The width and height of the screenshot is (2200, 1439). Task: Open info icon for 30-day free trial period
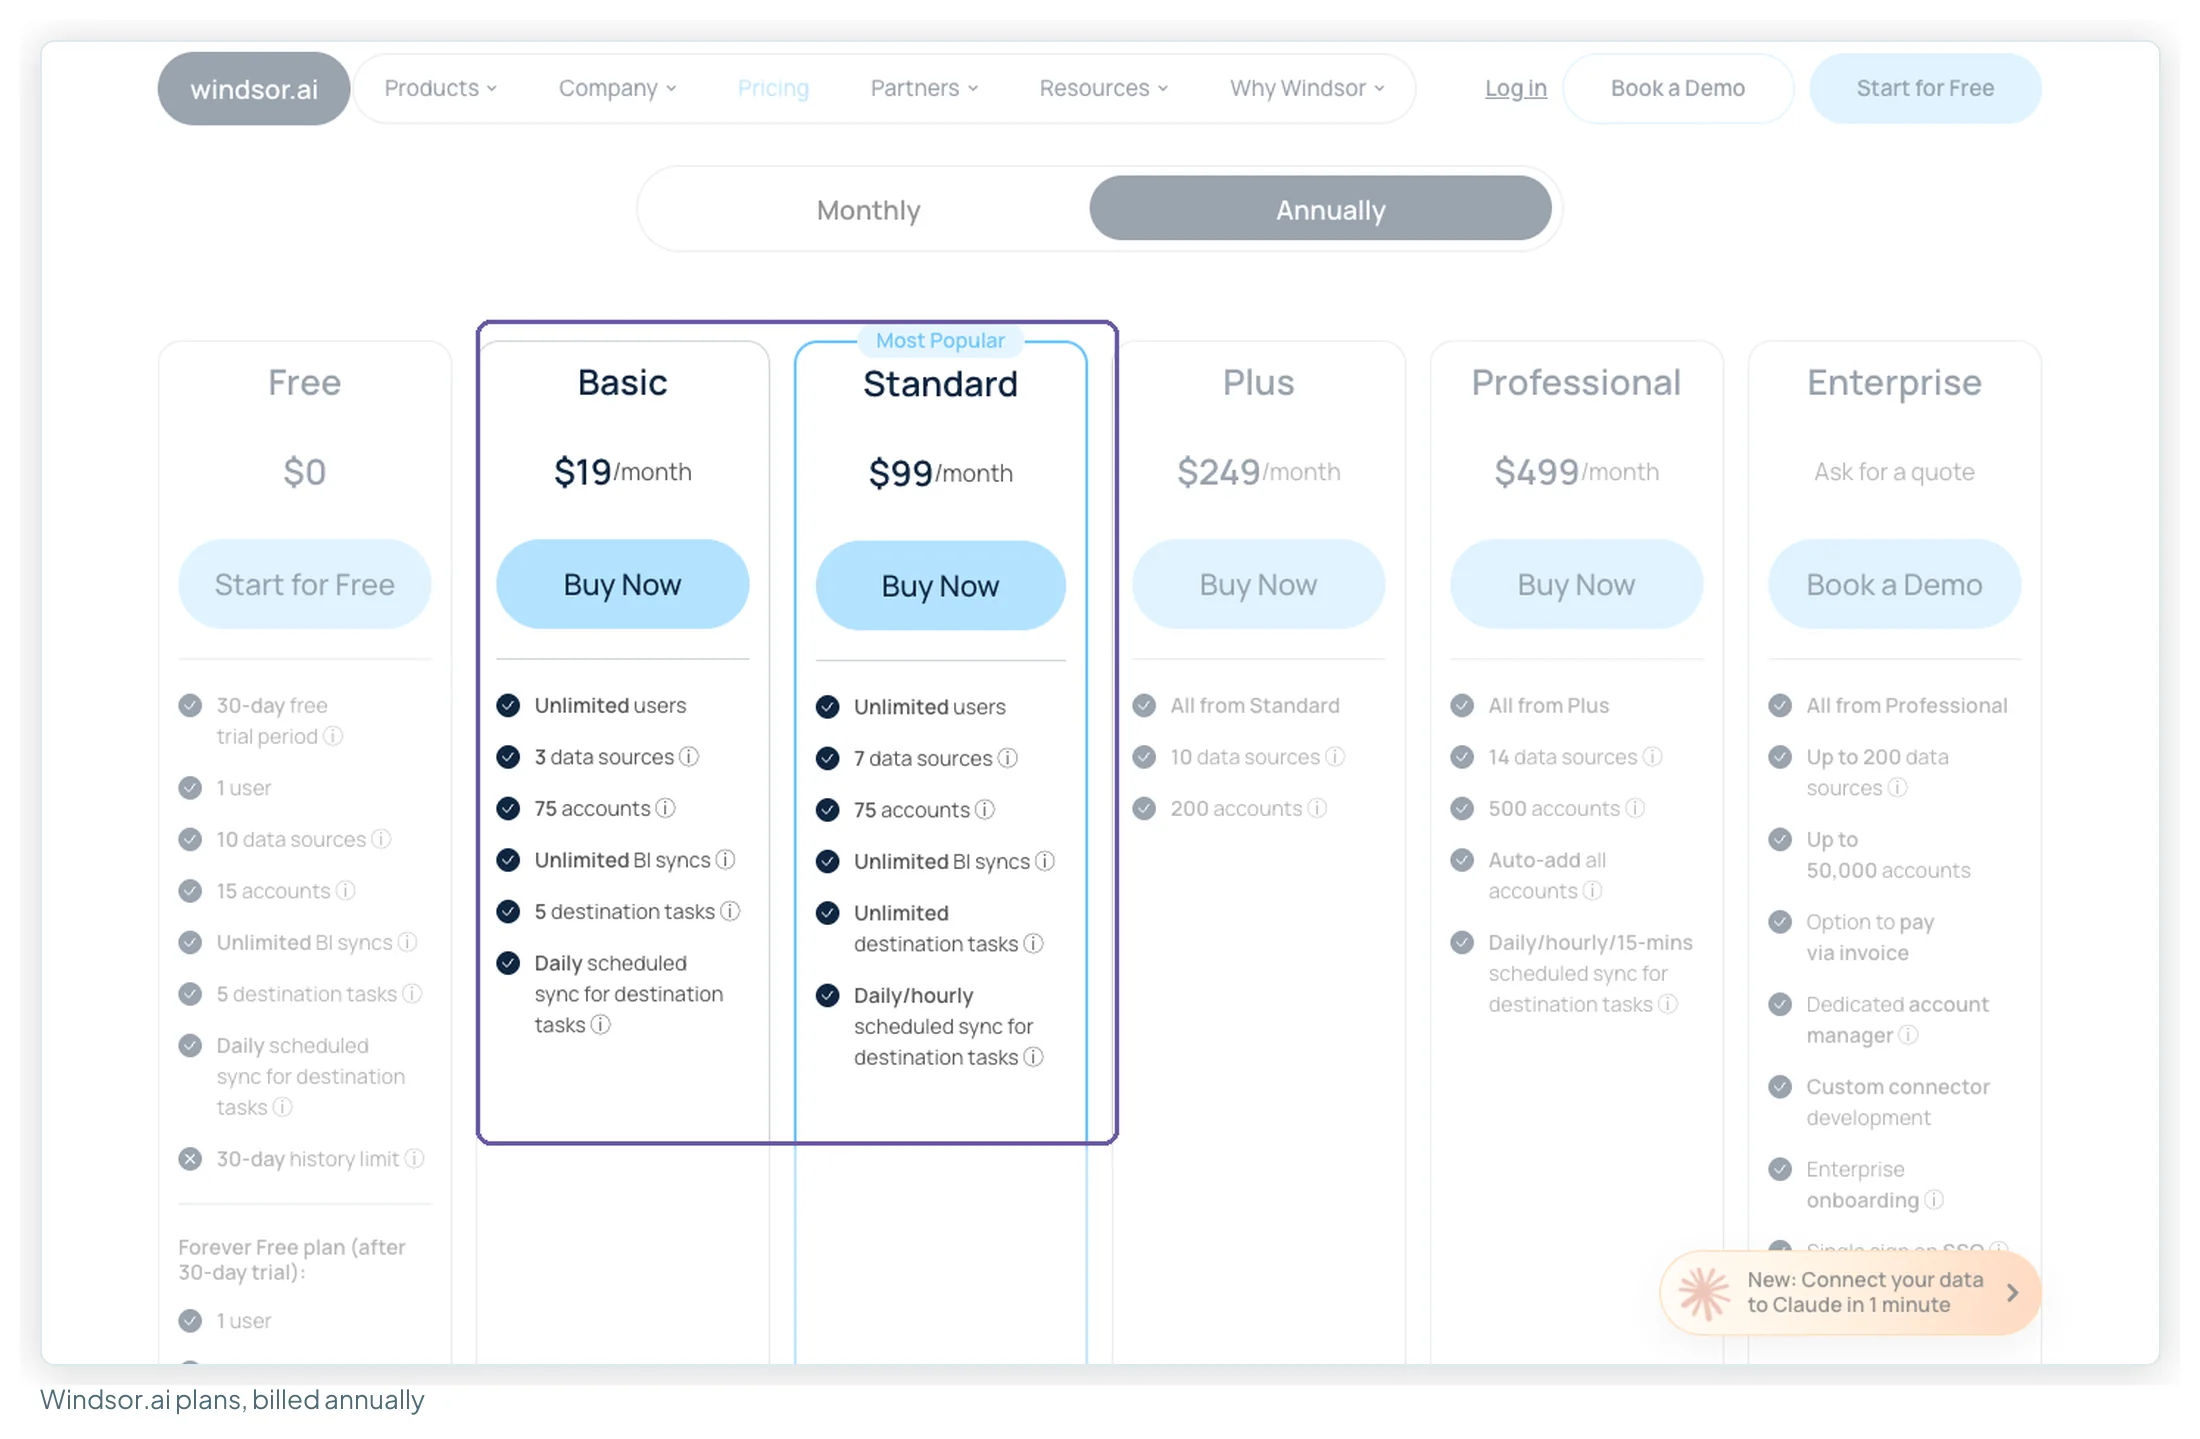(x=334, y=736)
